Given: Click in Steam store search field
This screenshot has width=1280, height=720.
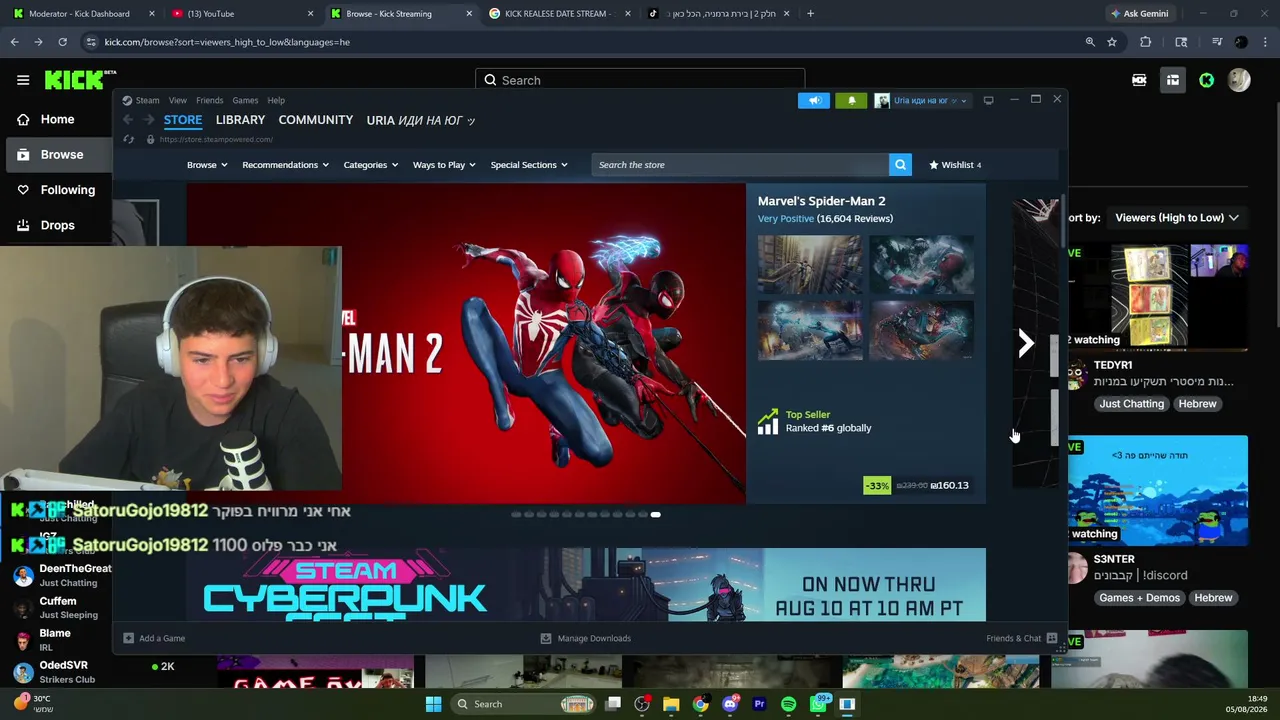Looking at the screenshot, I should tap(740, 165).
